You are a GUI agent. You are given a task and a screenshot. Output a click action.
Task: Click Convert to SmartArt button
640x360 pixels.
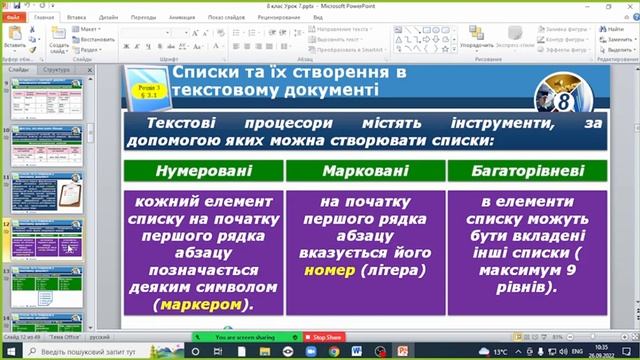[x=347, y=50]
